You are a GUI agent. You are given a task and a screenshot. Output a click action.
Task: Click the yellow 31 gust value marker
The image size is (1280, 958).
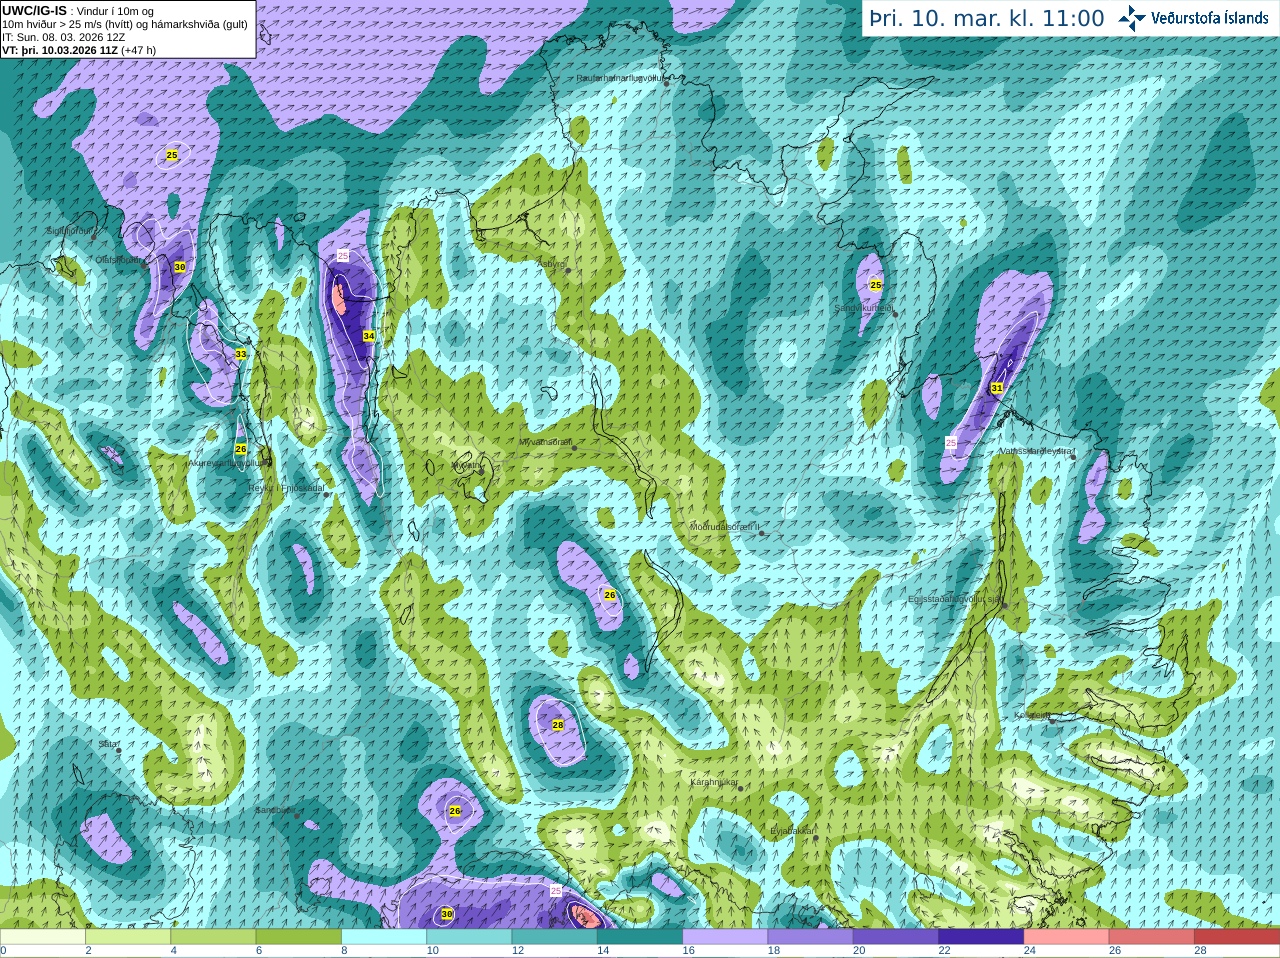click(997, 388)
